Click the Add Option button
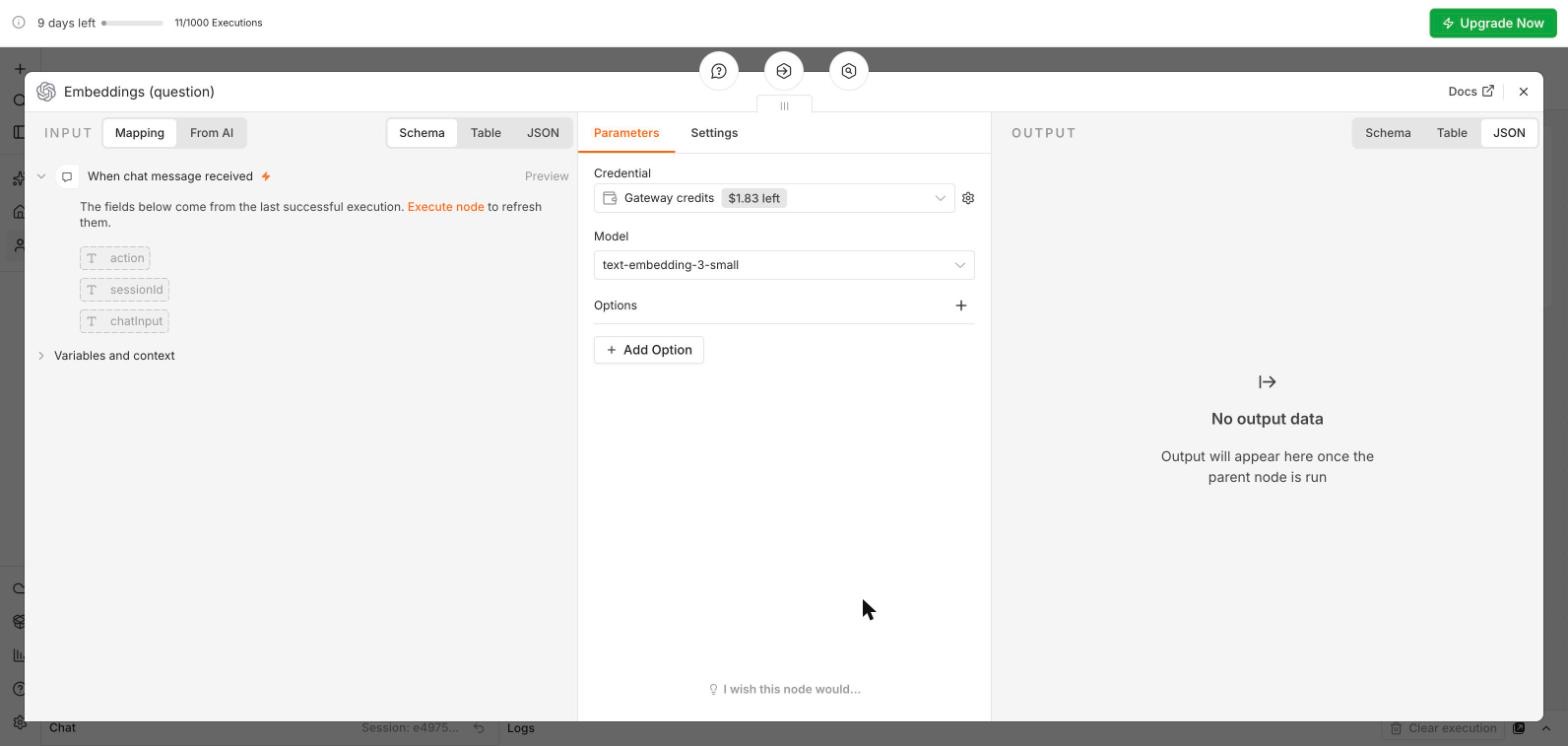The height and width of the screenshot is (746, 1568). (649, 350)
